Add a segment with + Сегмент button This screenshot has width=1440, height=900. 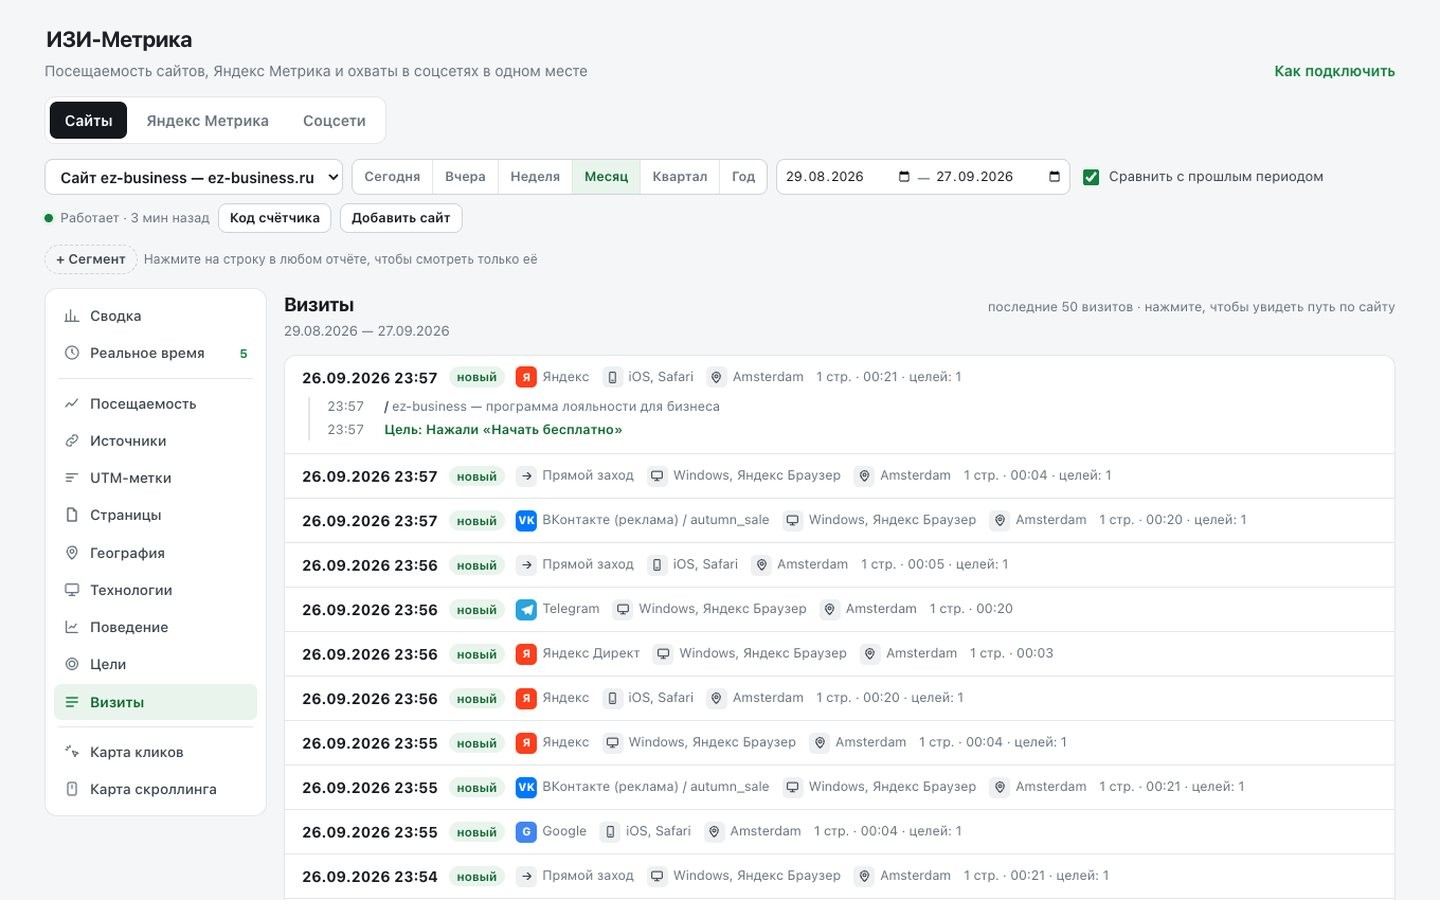[91, 259]
